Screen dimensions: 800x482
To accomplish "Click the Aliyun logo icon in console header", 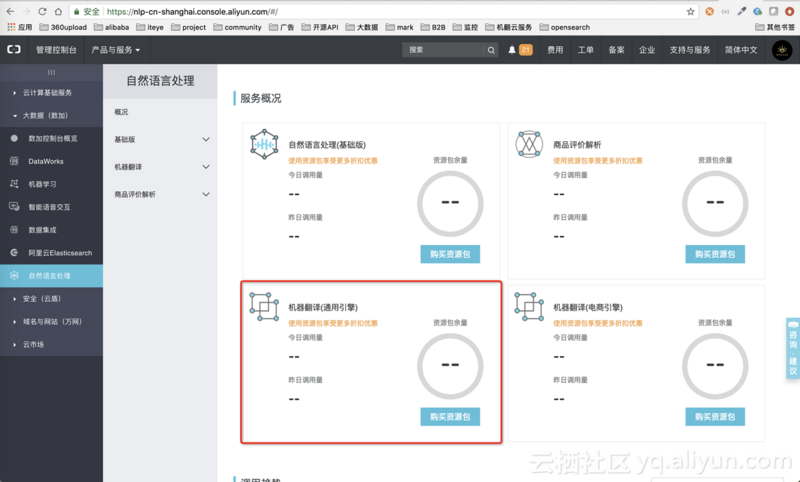I will pos(14,49).
